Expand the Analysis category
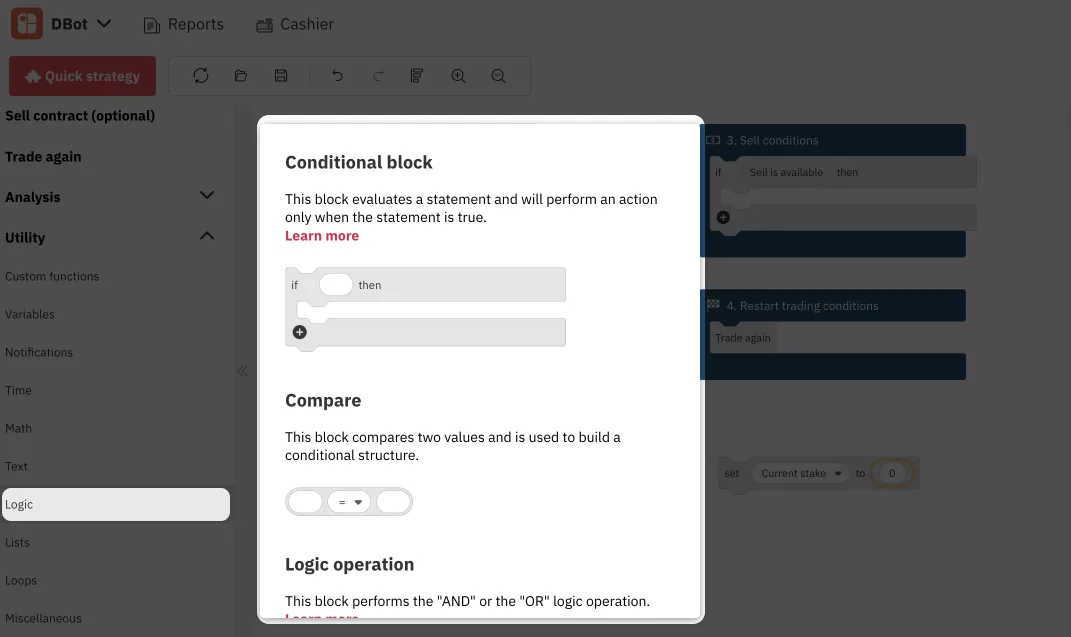 [207, 195]
